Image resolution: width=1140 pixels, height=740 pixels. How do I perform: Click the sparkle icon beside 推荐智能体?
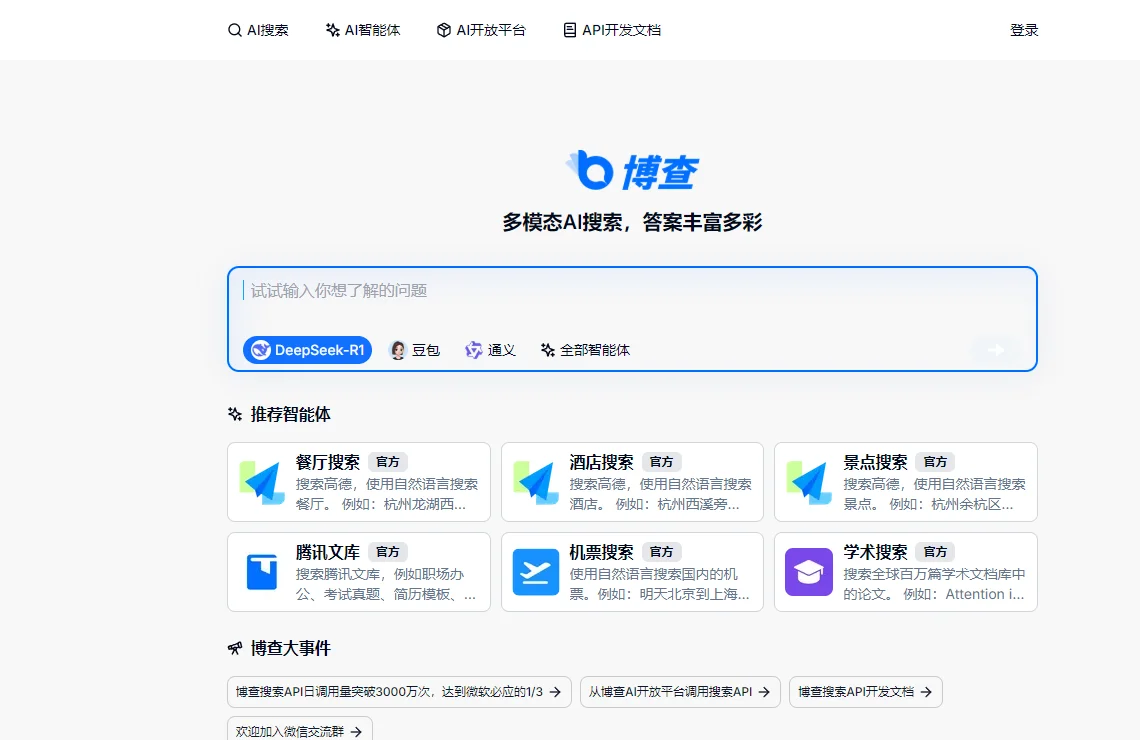point(235,414)
